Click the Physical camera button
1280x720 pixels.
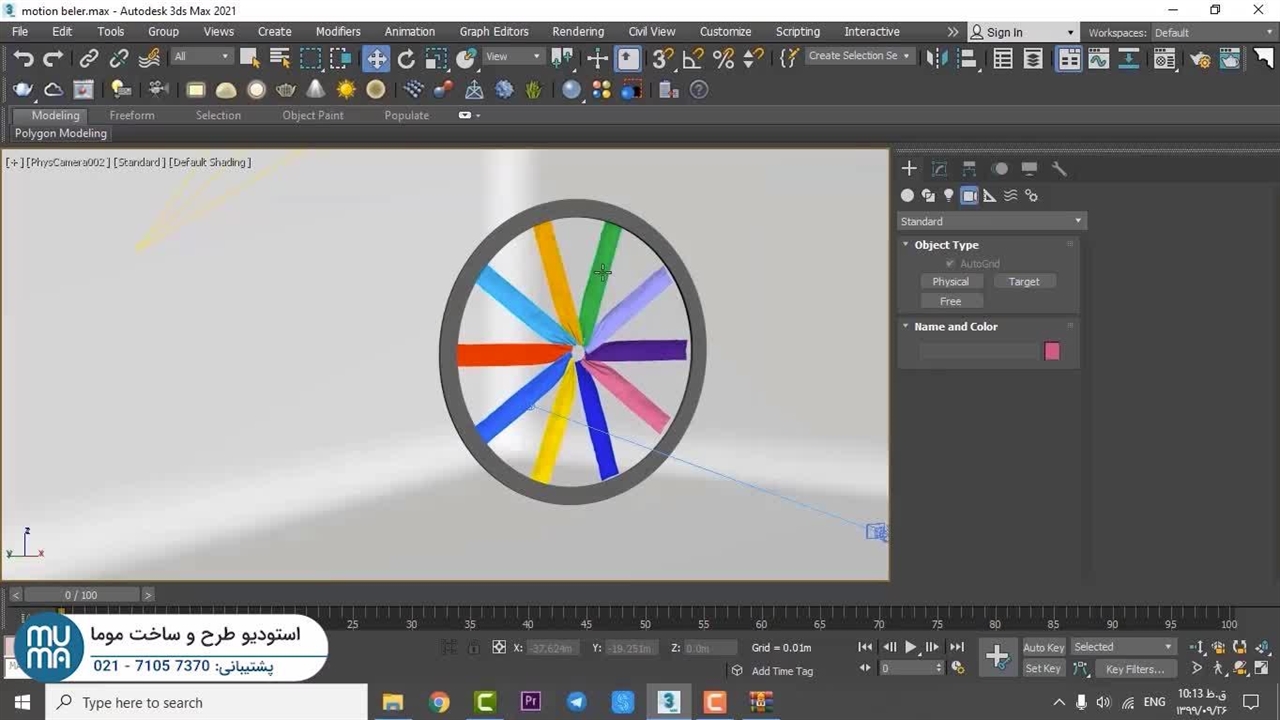point(950,282)
